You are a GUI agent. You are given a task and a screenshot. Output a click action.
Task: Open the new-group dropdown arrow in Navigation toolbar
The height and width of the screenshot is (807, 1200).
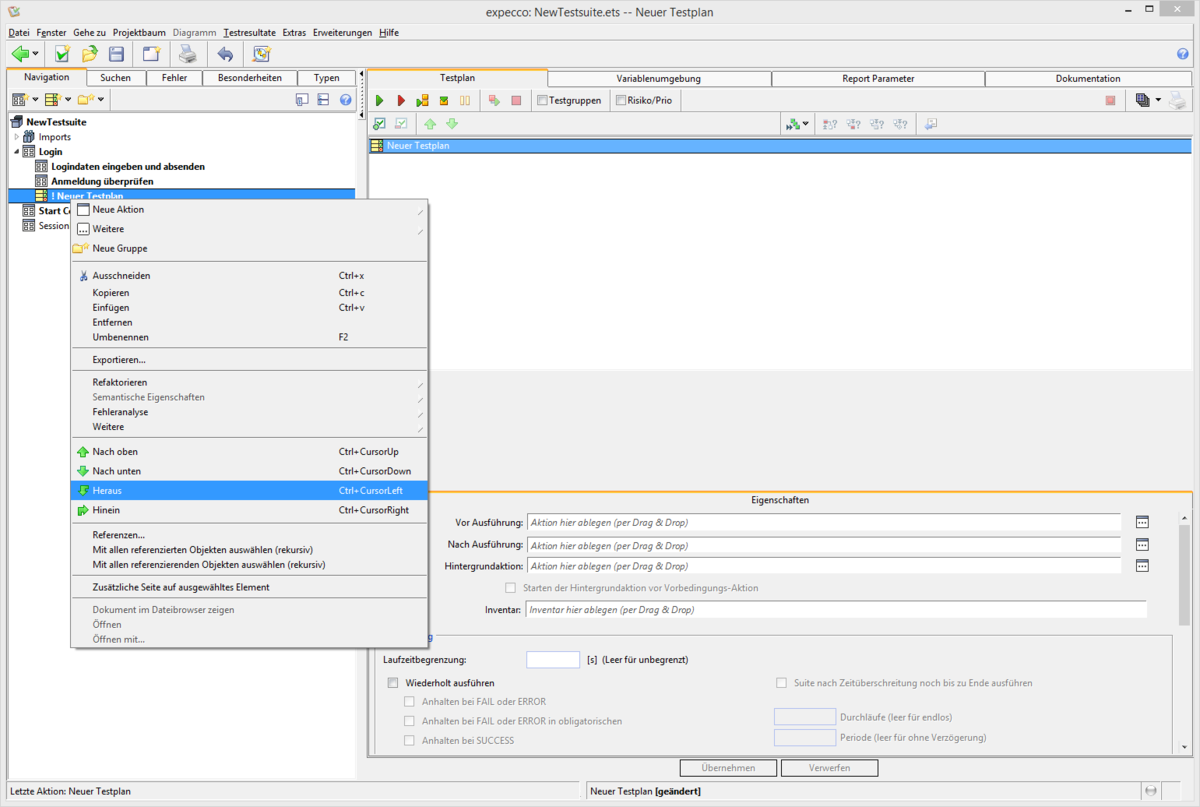tap(100, 100)
